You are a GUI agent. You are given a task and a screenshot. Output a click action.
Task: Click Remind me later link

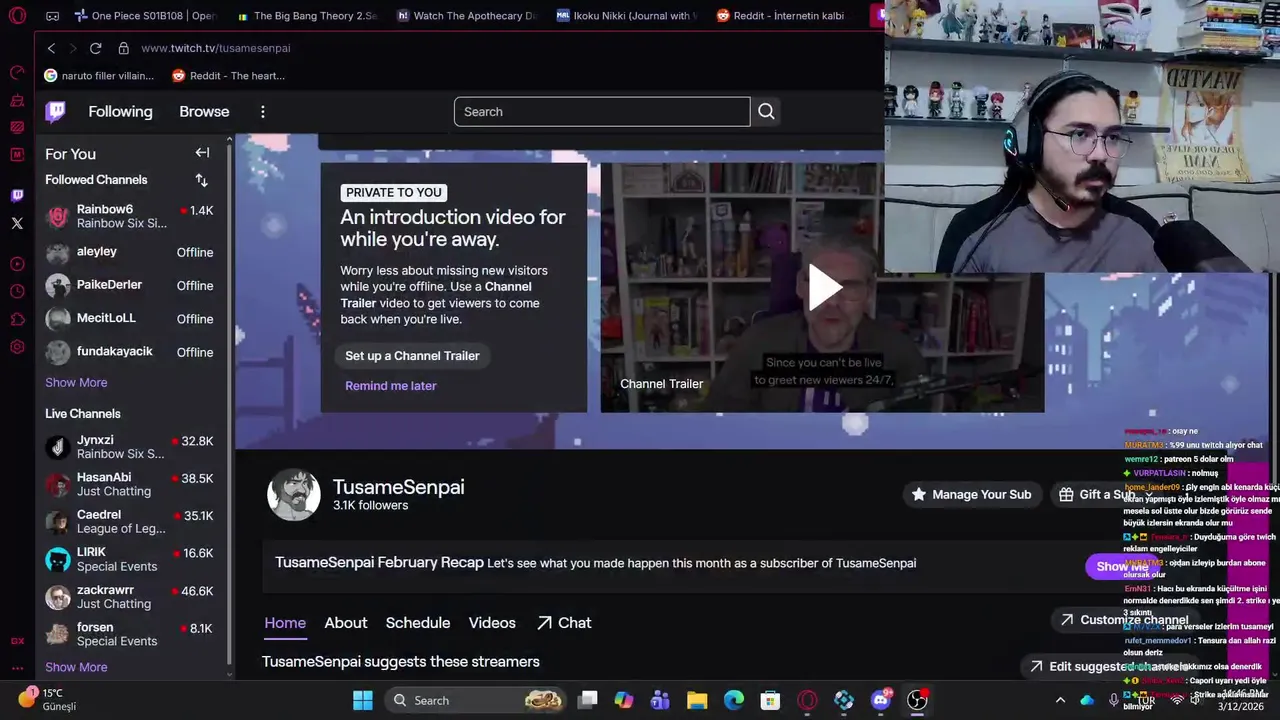[x=391, y=386]
